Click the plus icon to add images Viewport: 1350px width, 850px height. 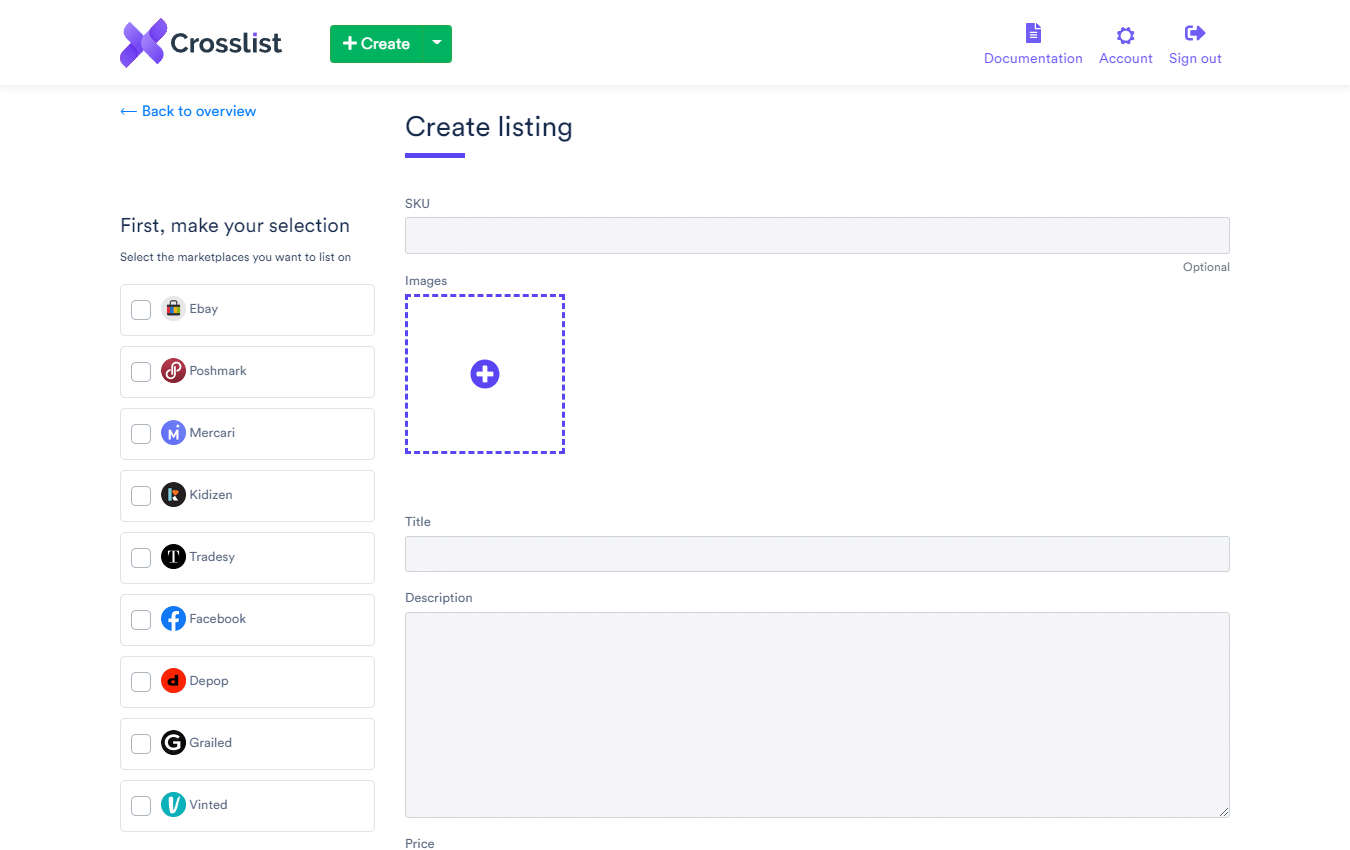coord(485,374)
